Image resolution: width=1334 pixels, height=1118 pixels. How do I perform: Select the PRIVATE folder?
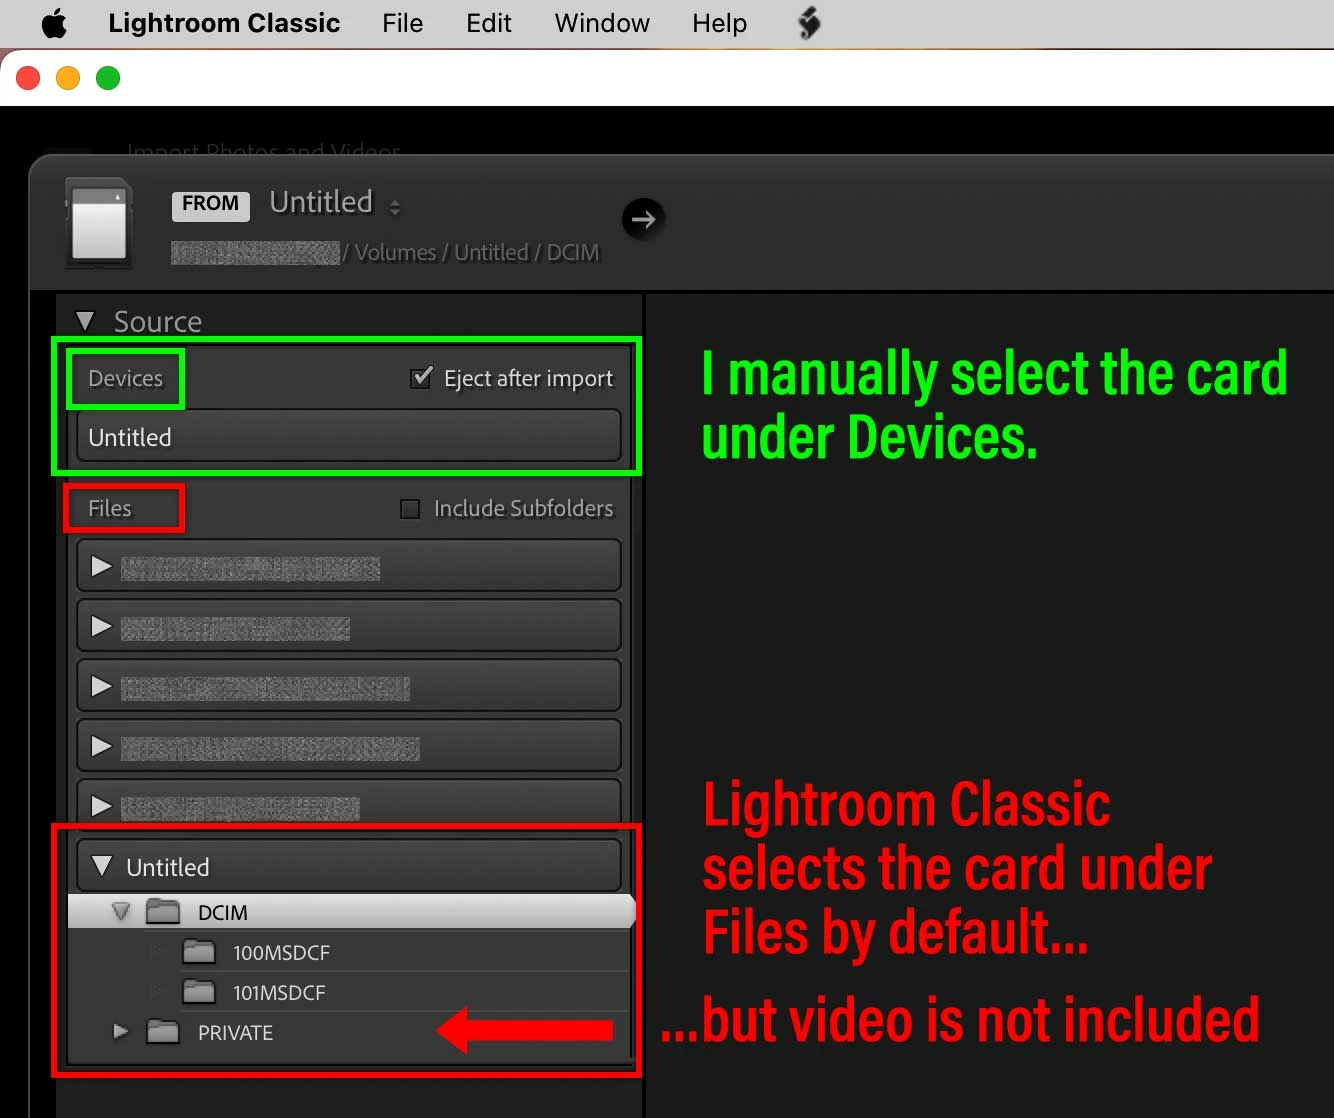click(235, 1033)
